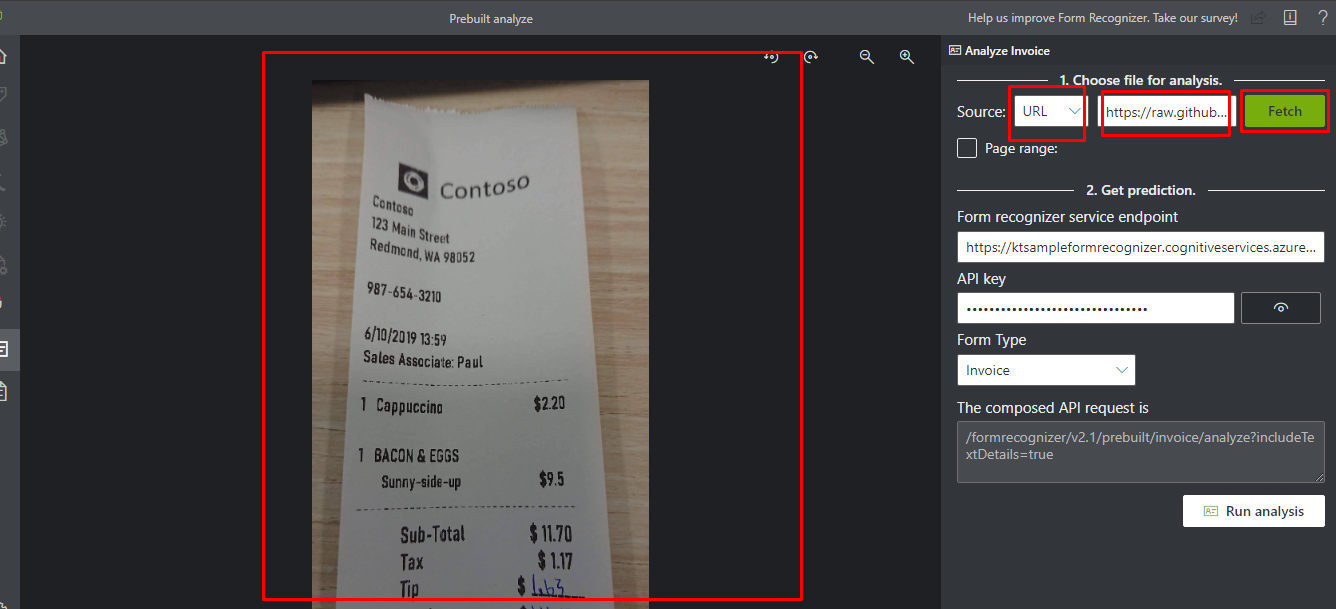Screen dimensions: 1336x609
Task: Open the help question mark icon
Action: pyautogui.click(x=1322, y=18)
